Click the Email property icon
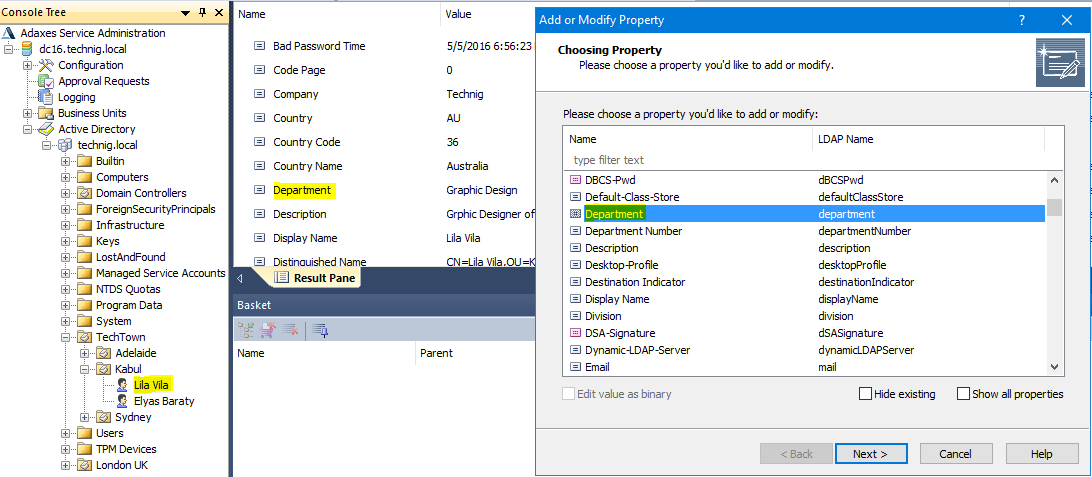The image size is (1092, 477). pyautogui.click(x=575, y=367)
